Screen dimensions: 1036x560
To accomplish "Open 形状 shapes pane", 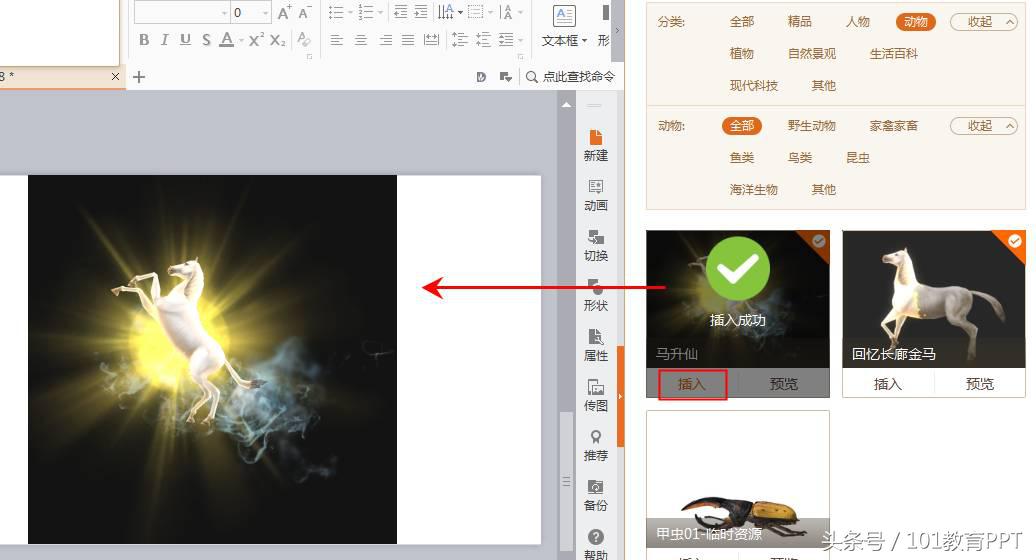I will (x=595, y=297).
